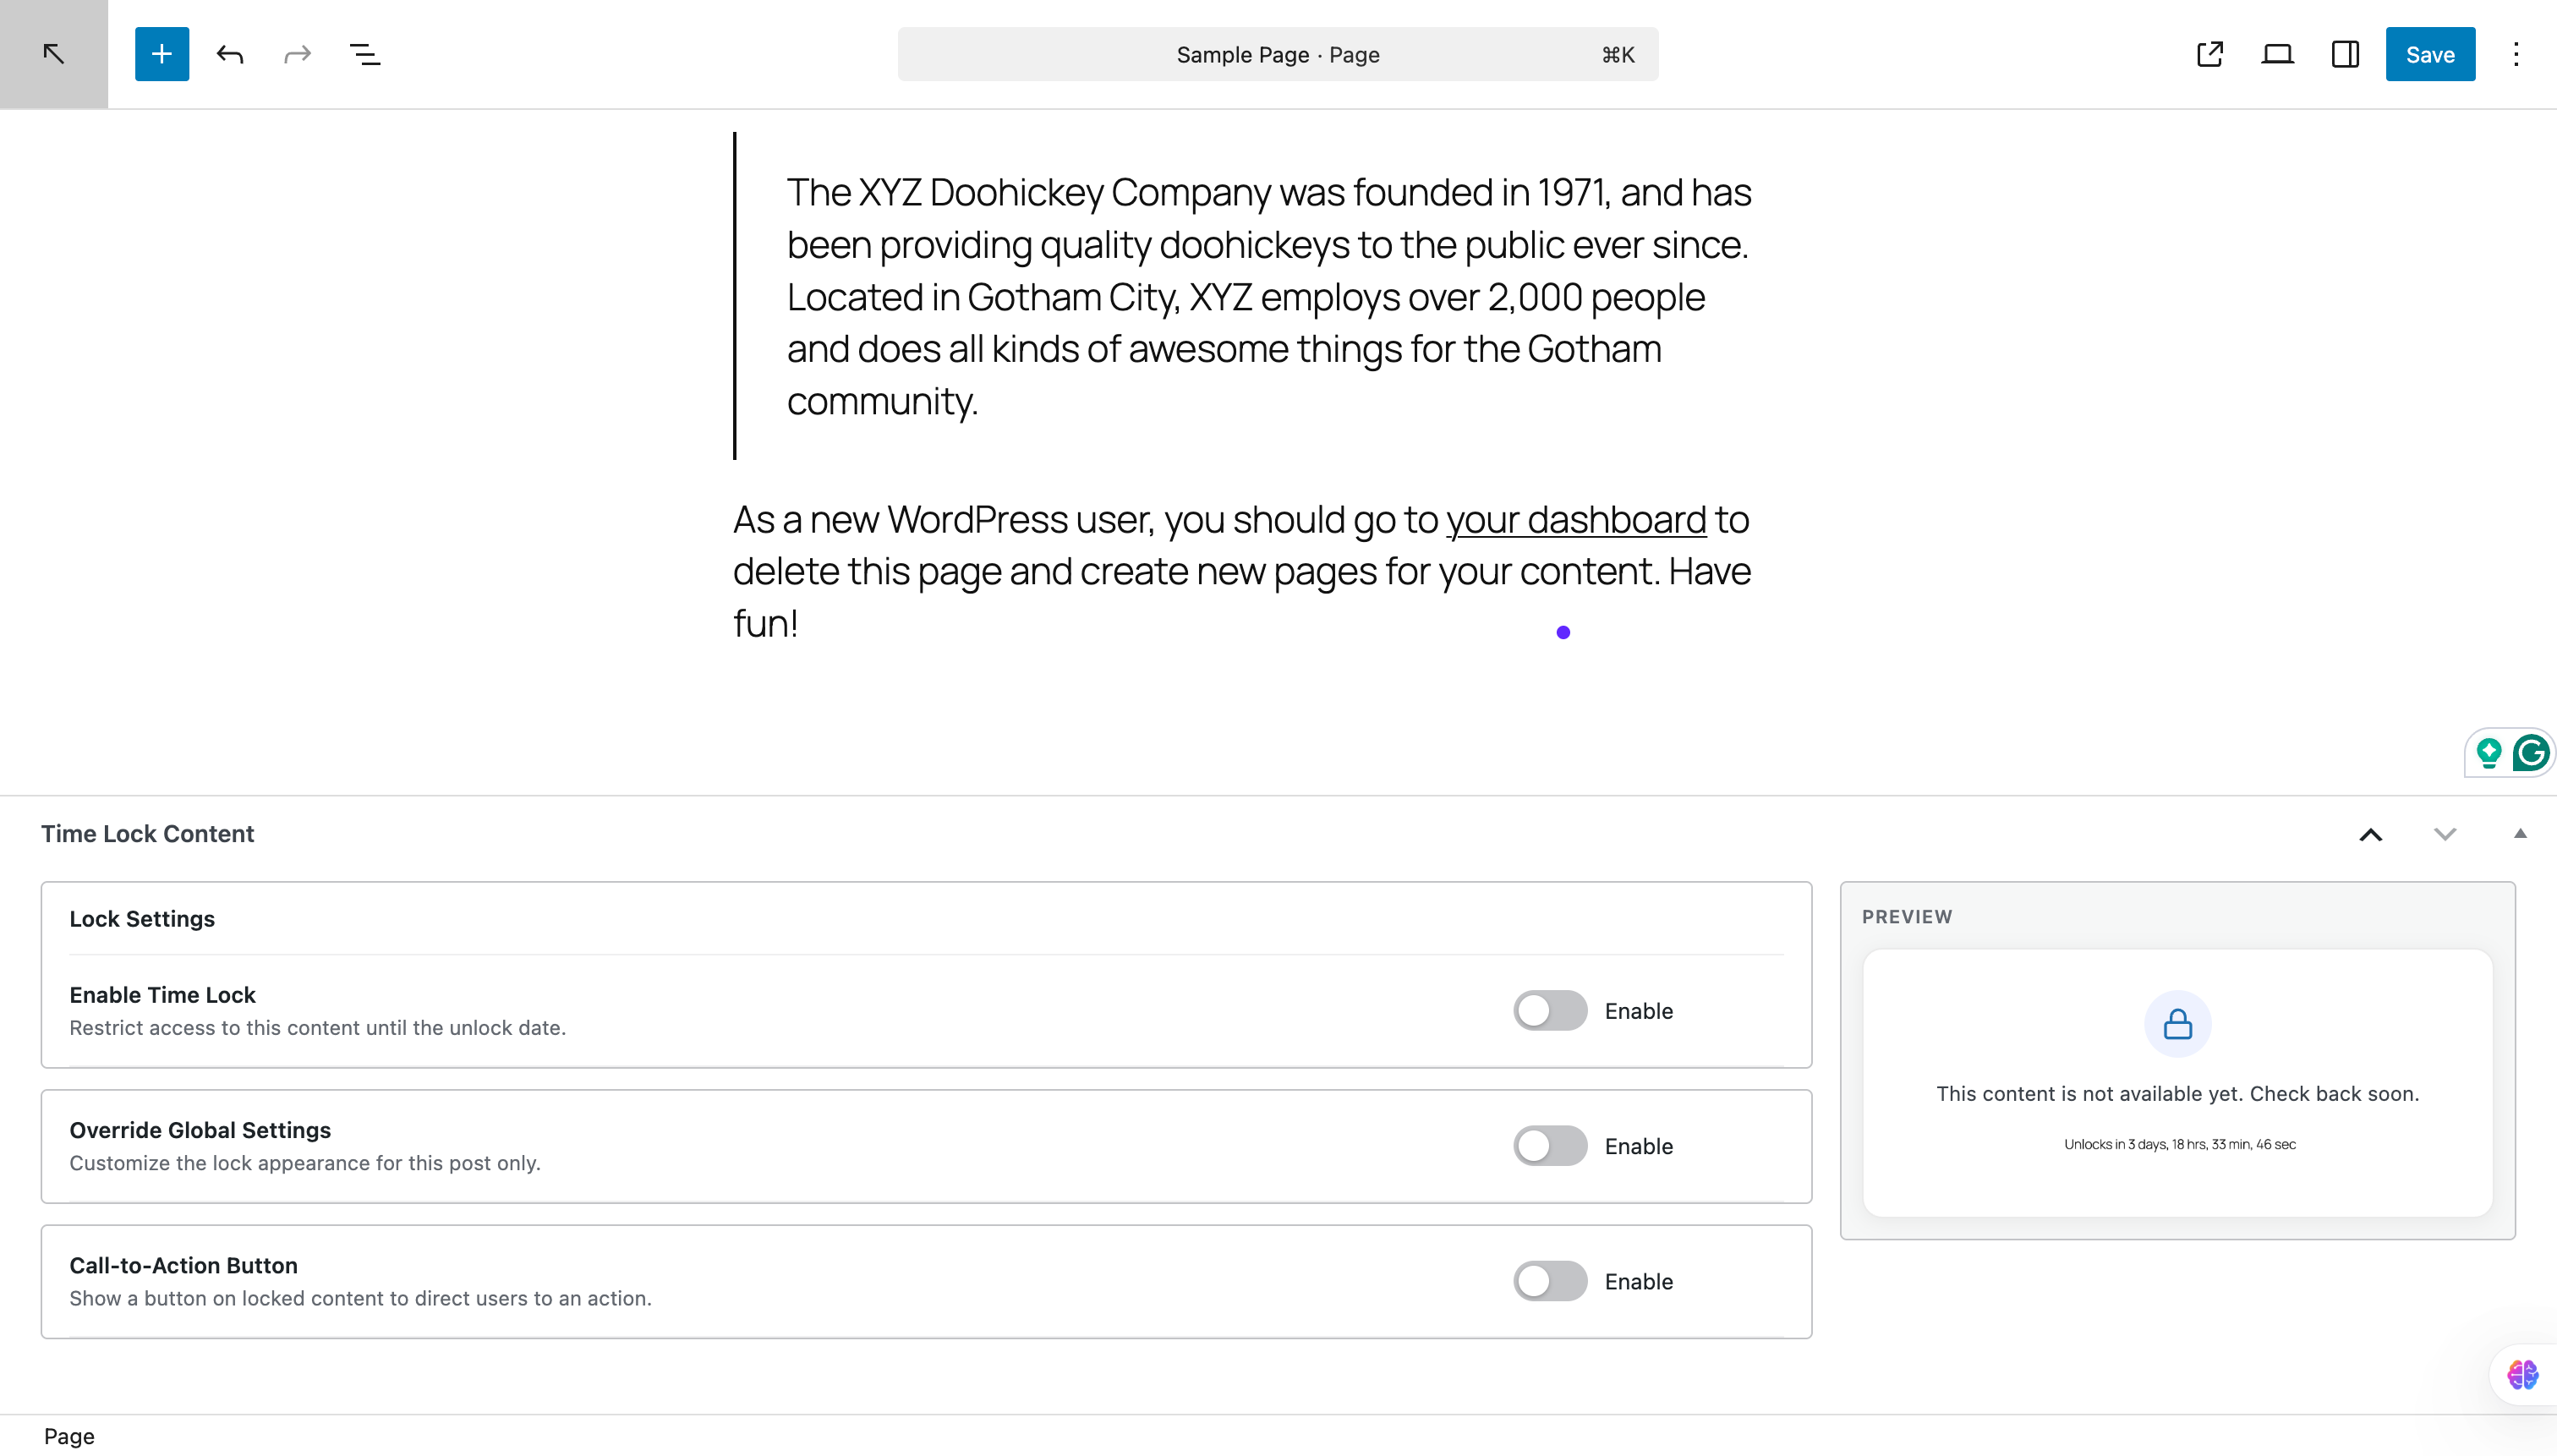Click the purple cursor dot in content
The image size is (2557, 1456).
coord(1563,631)
